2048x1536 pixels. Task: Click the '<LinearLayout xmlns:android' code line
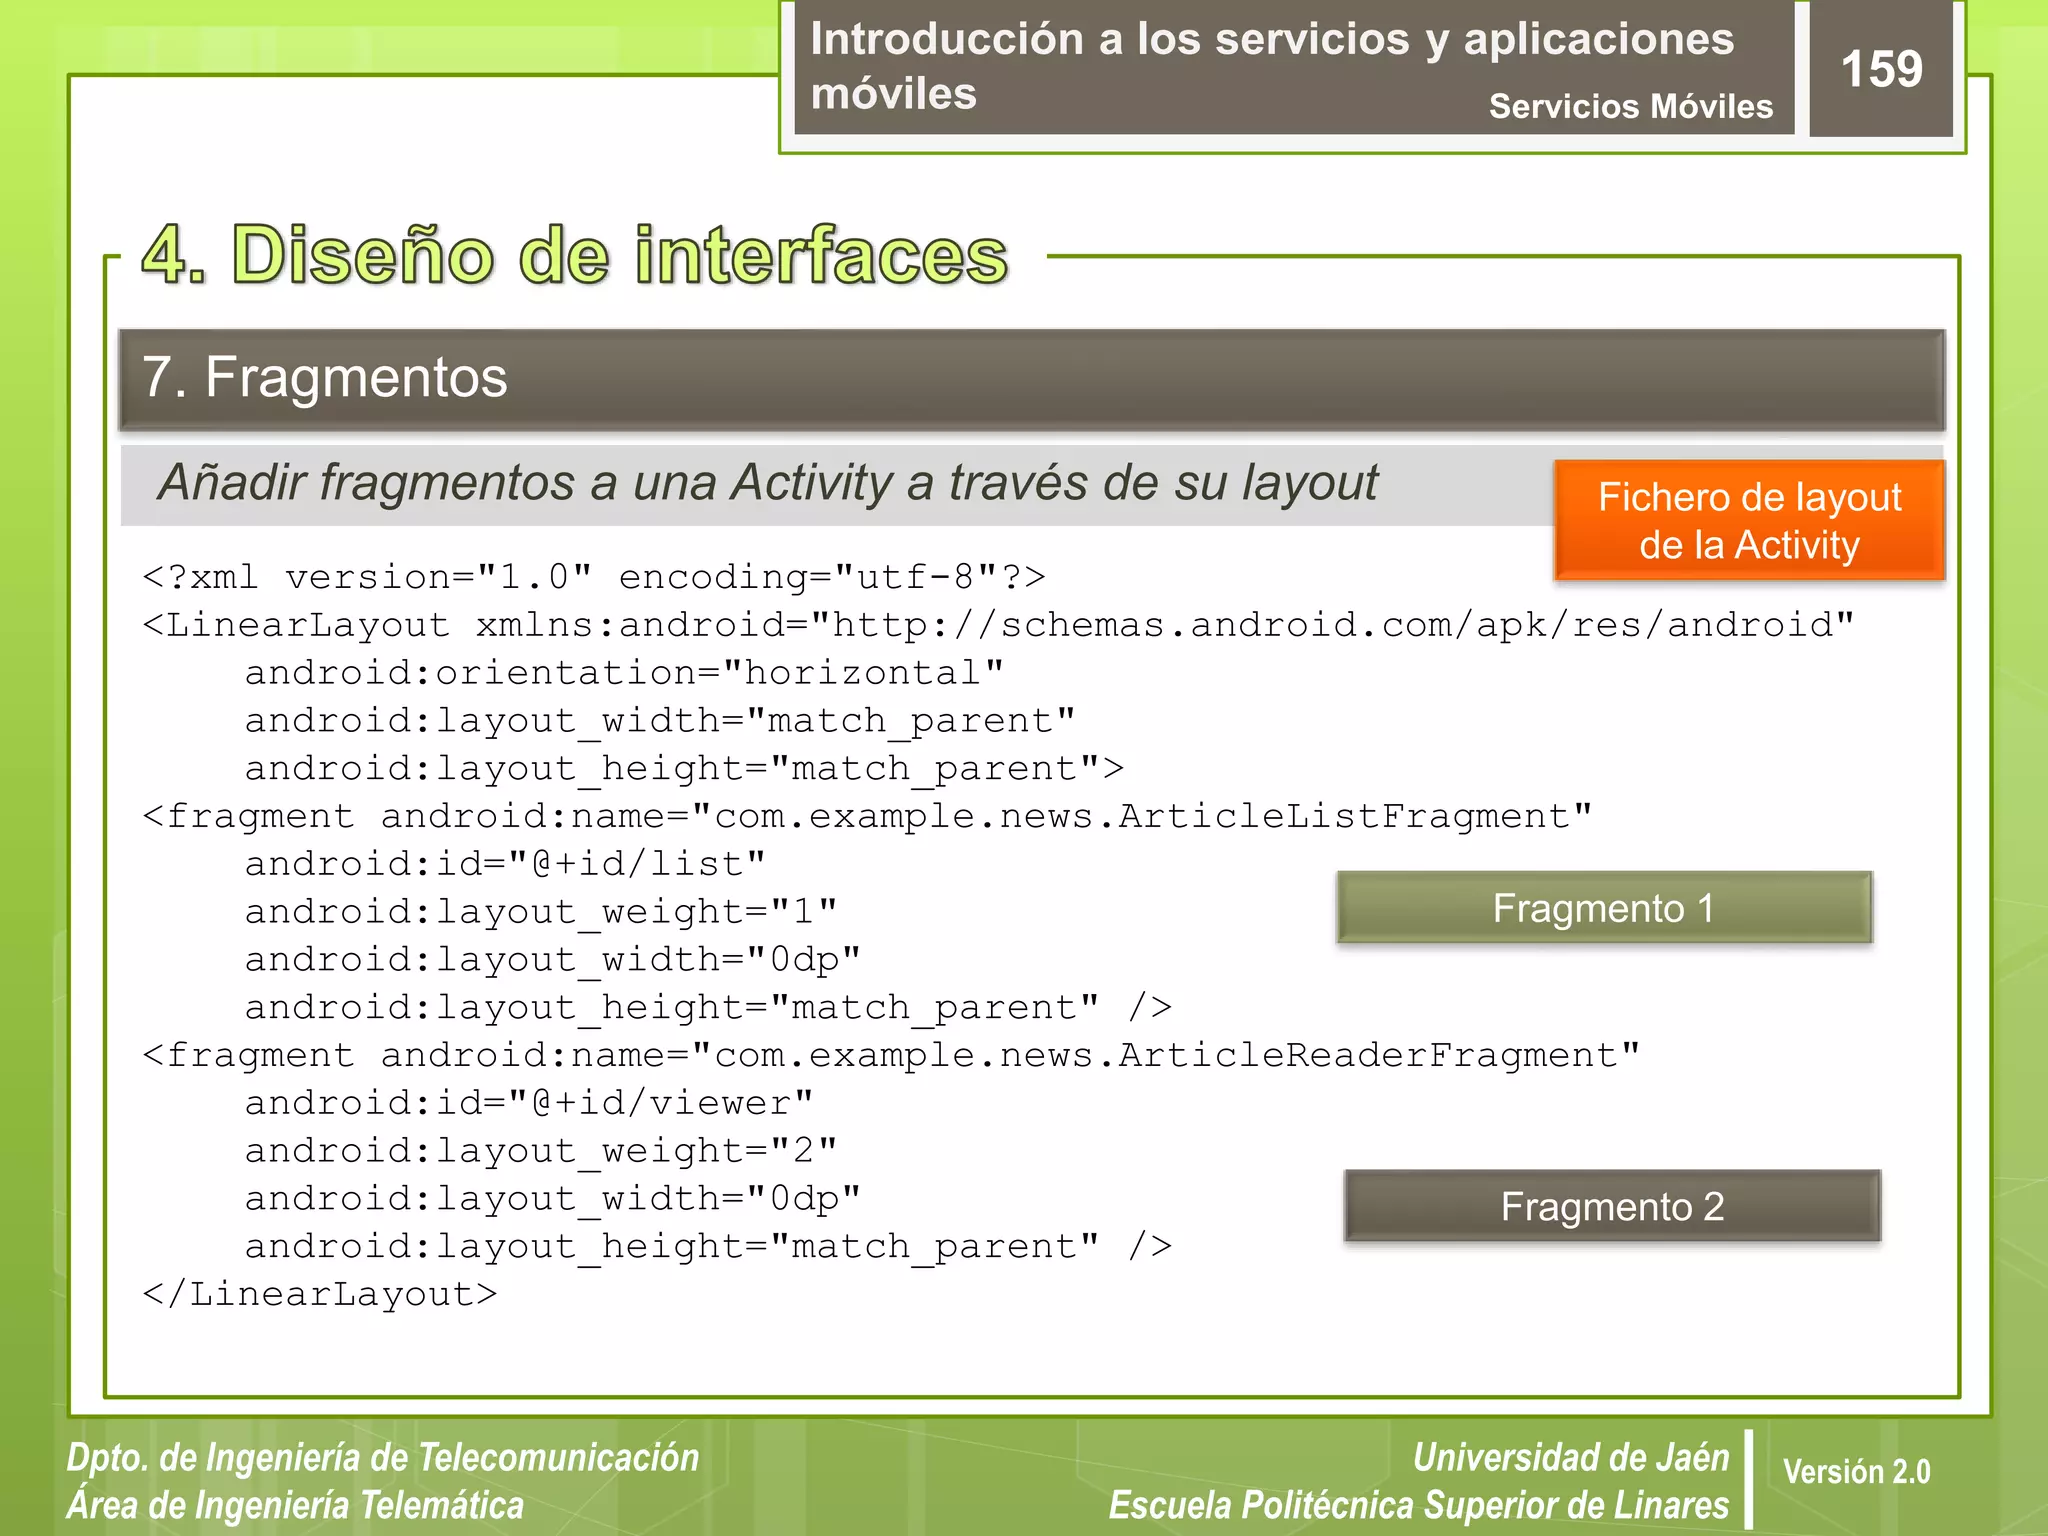click(998, 625)
